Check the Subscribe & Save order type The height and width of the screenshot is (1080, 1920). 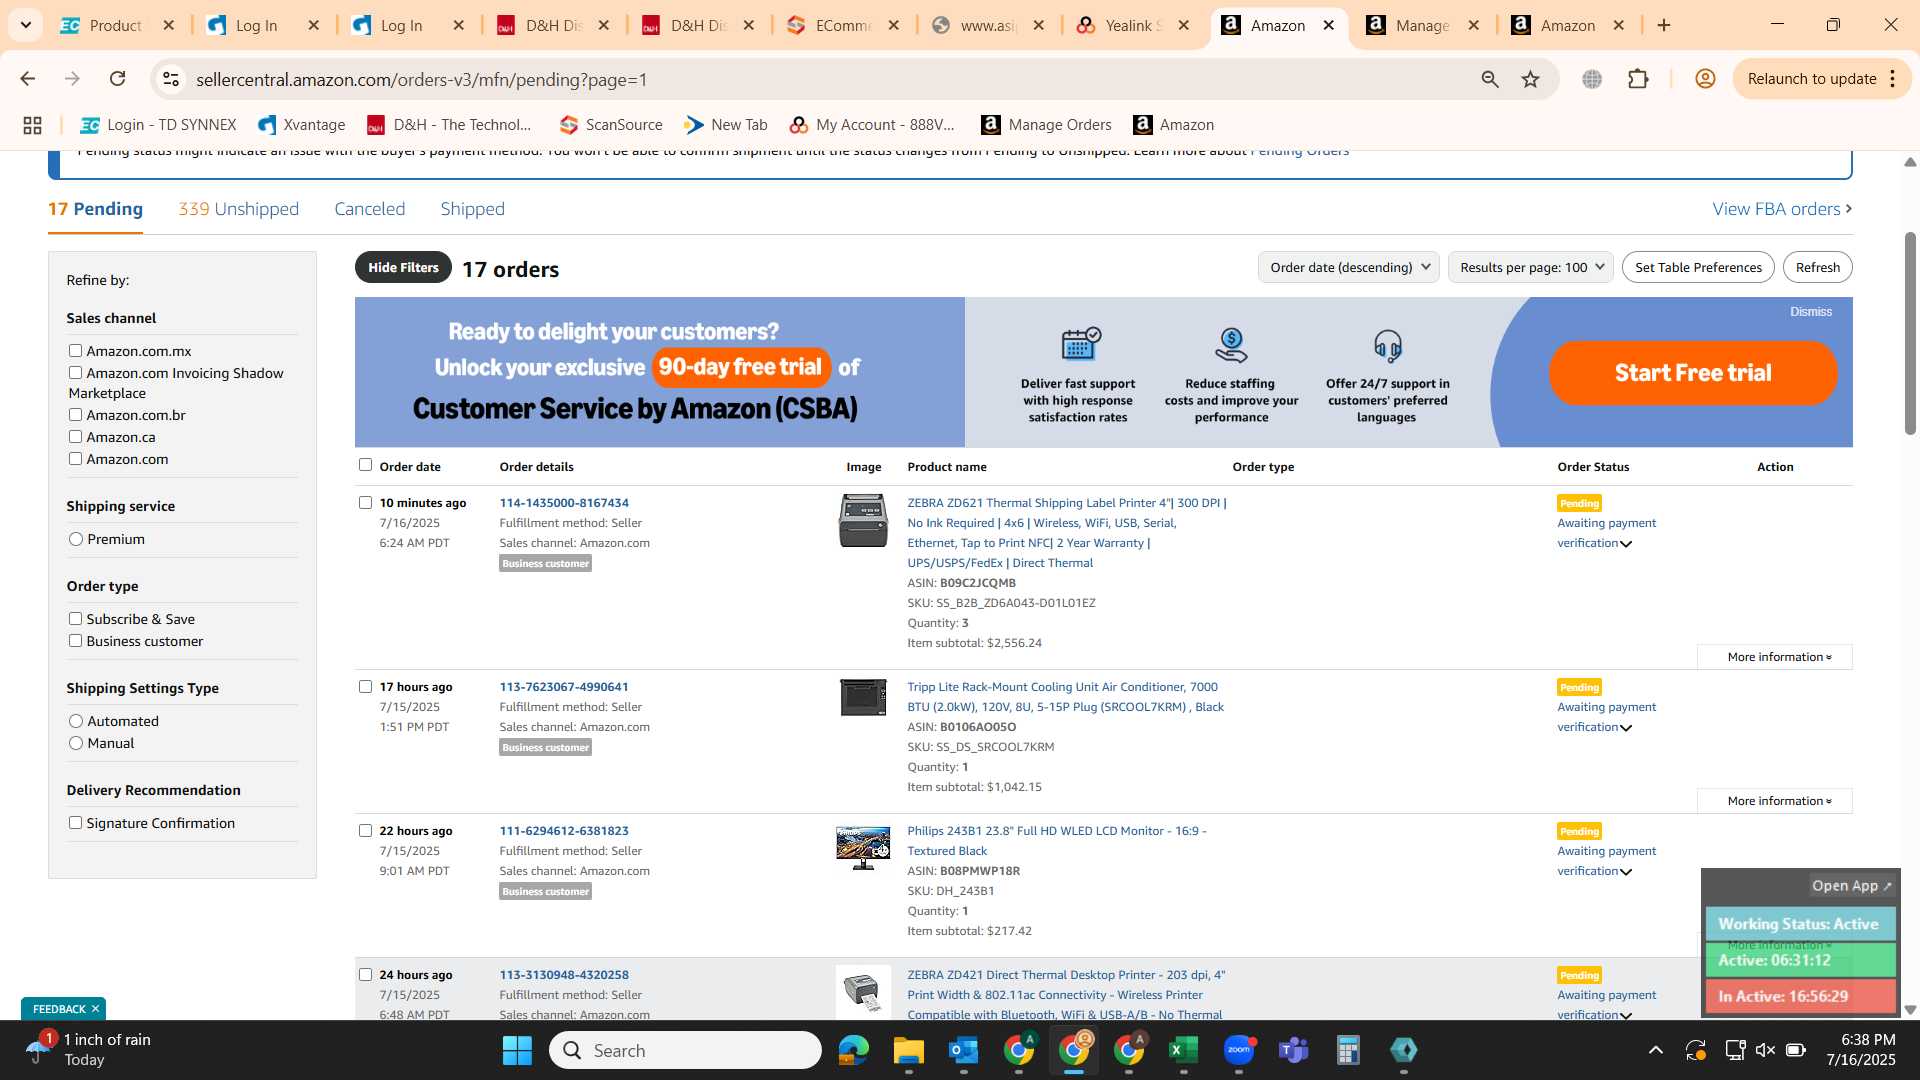point(75,619)
